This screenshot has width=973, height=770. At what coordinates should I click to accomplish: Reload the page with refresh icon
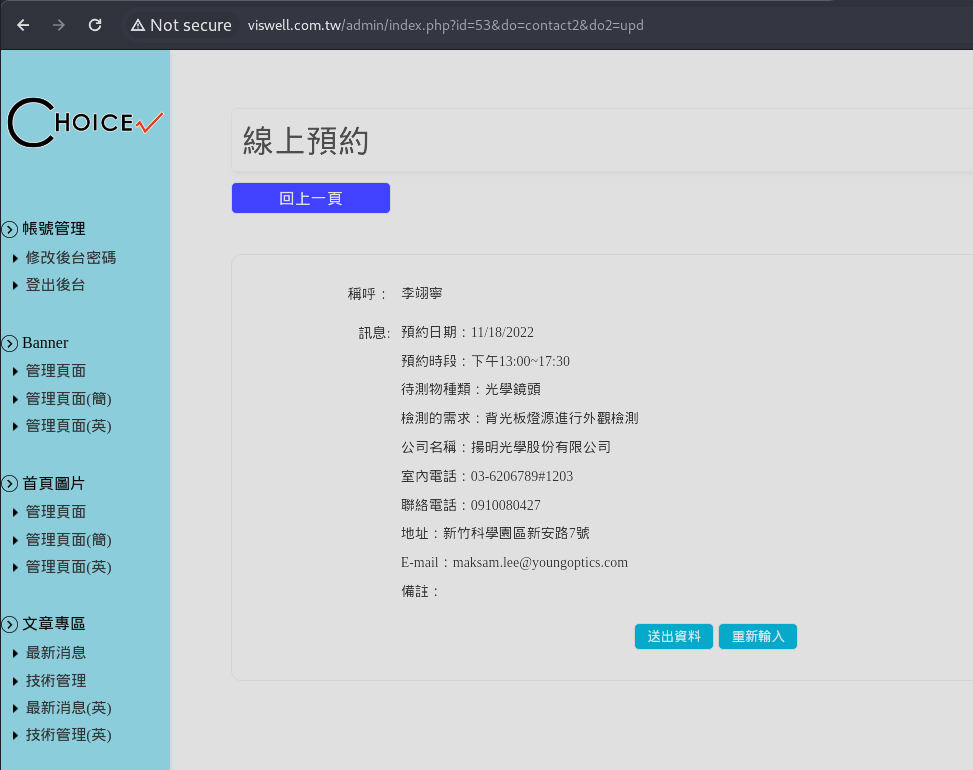pyautogui.click(x=95, y=25)
